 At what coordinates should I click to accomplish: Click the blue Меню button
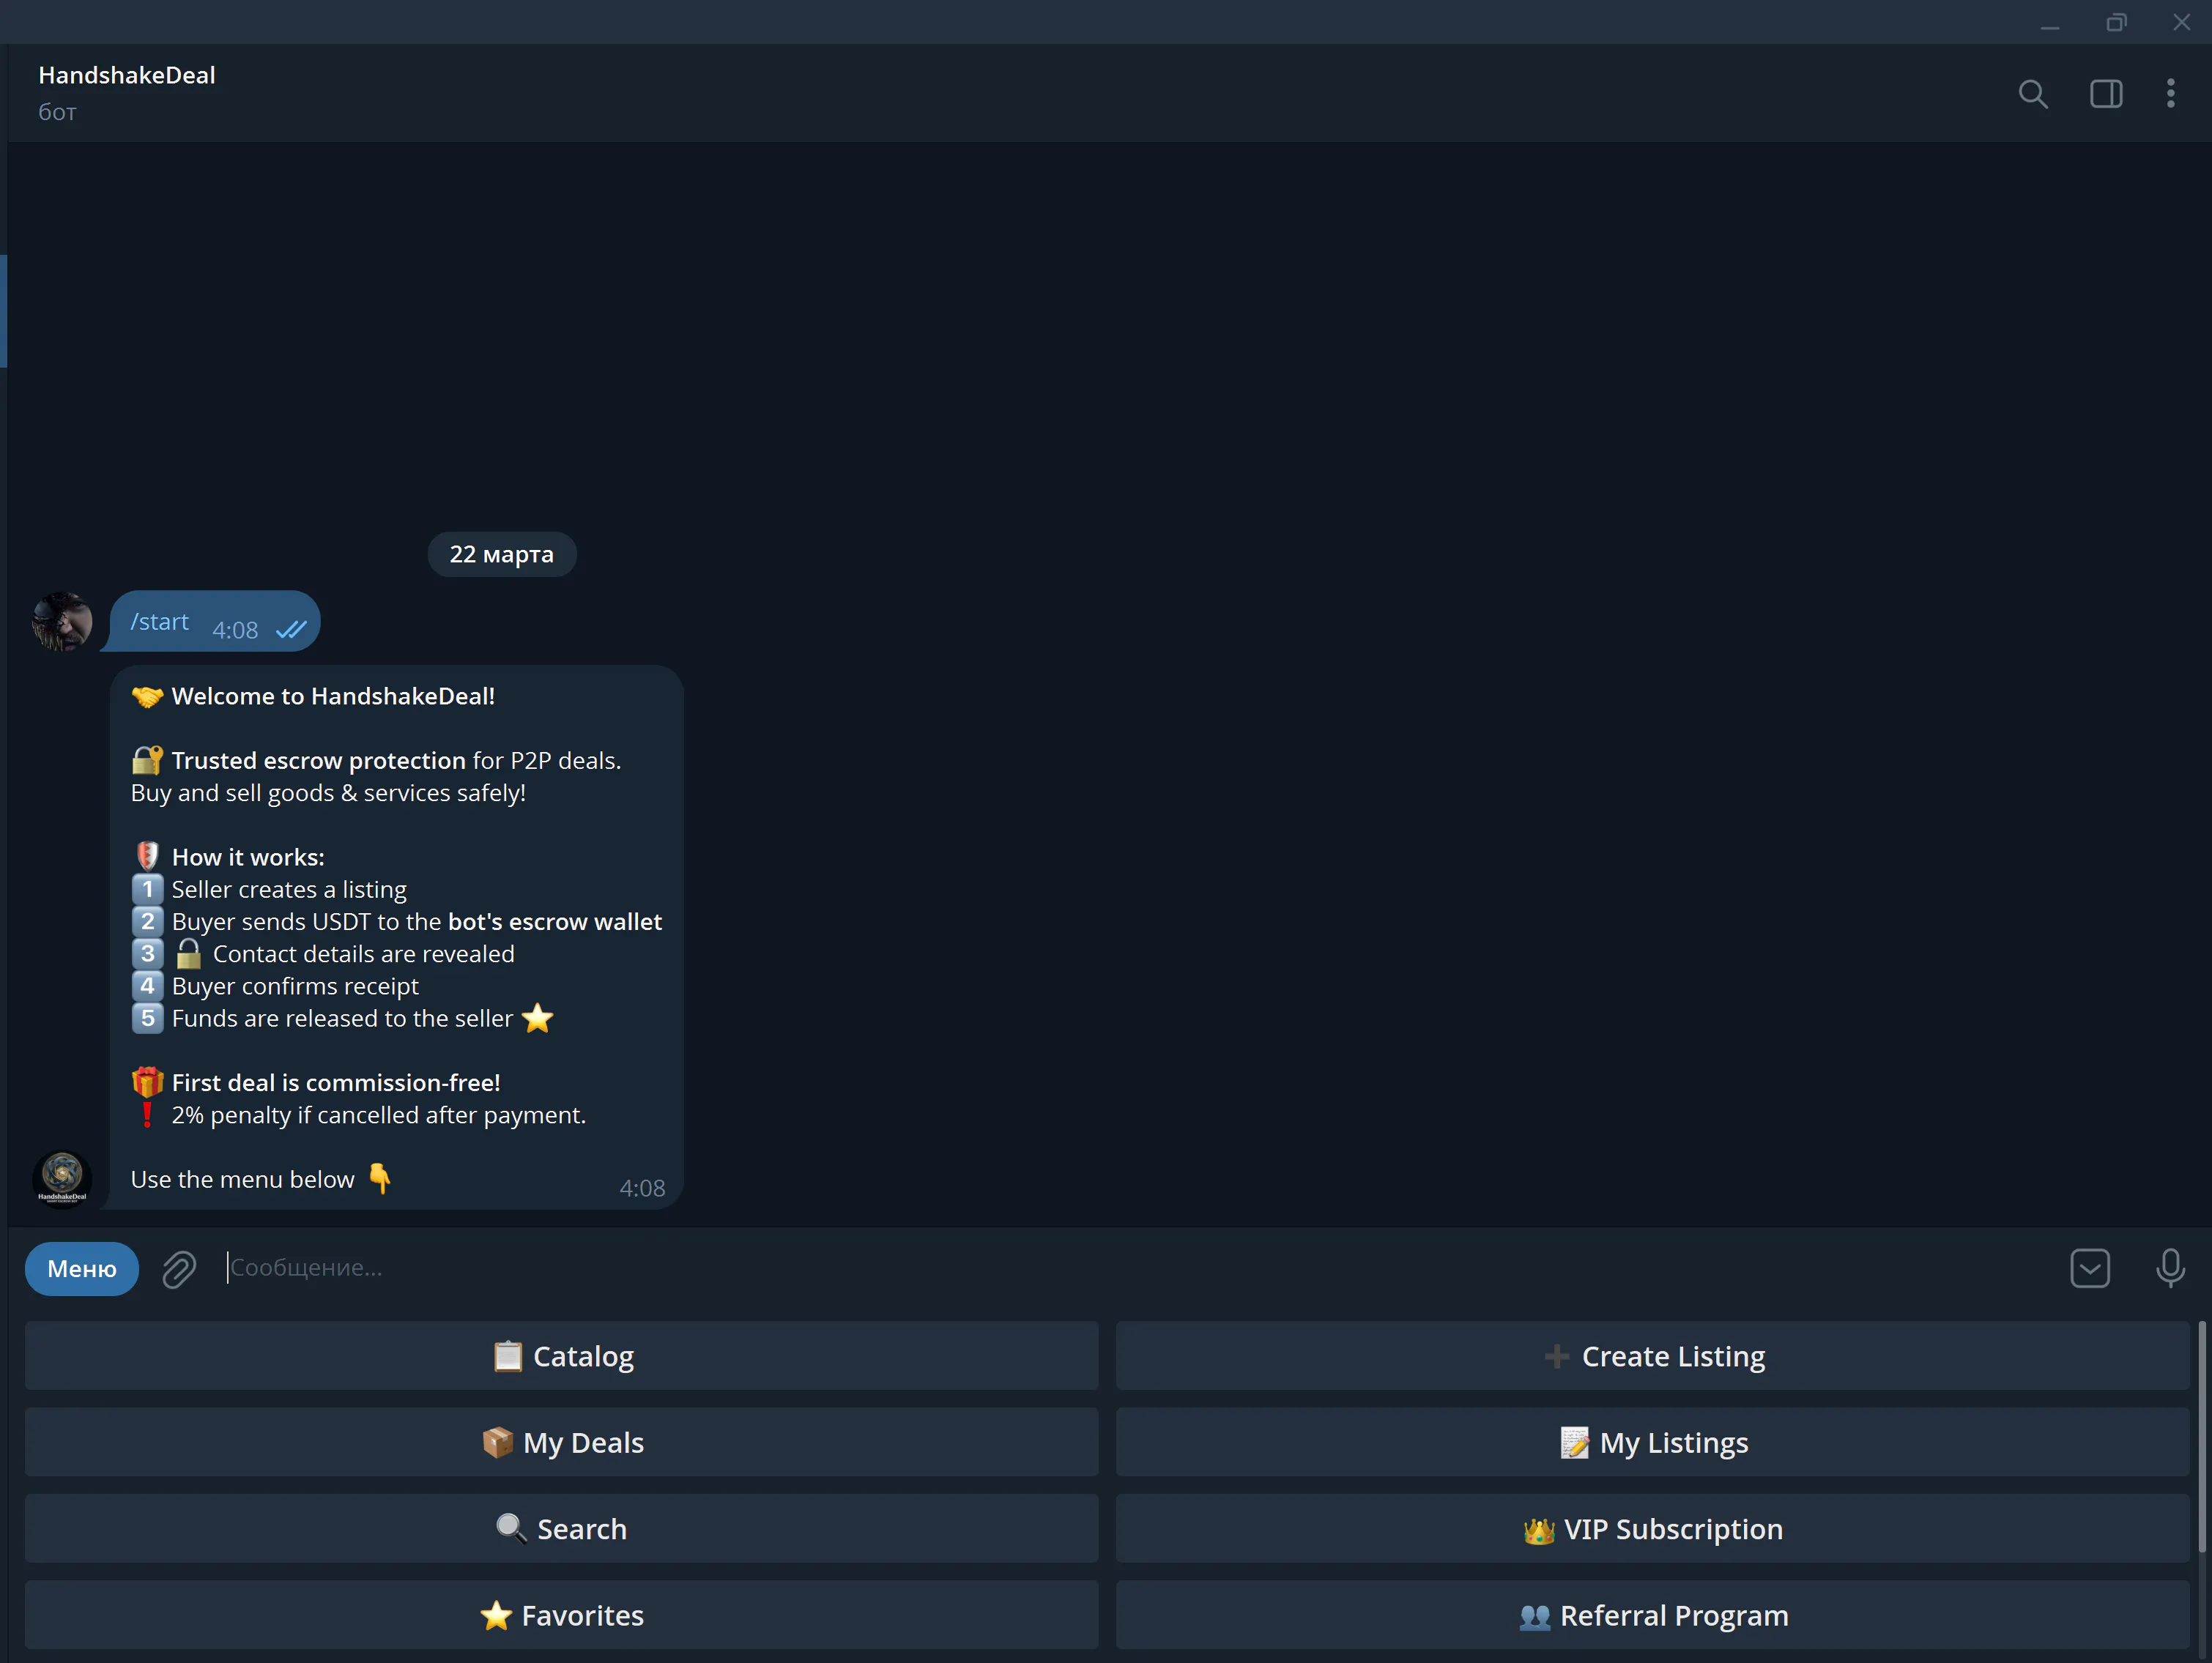point(82,1269)
